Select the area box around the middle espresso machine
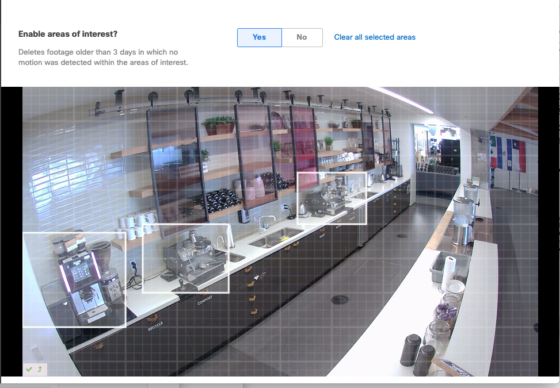This screenshot has height=388, width=560. pos(186,259)
